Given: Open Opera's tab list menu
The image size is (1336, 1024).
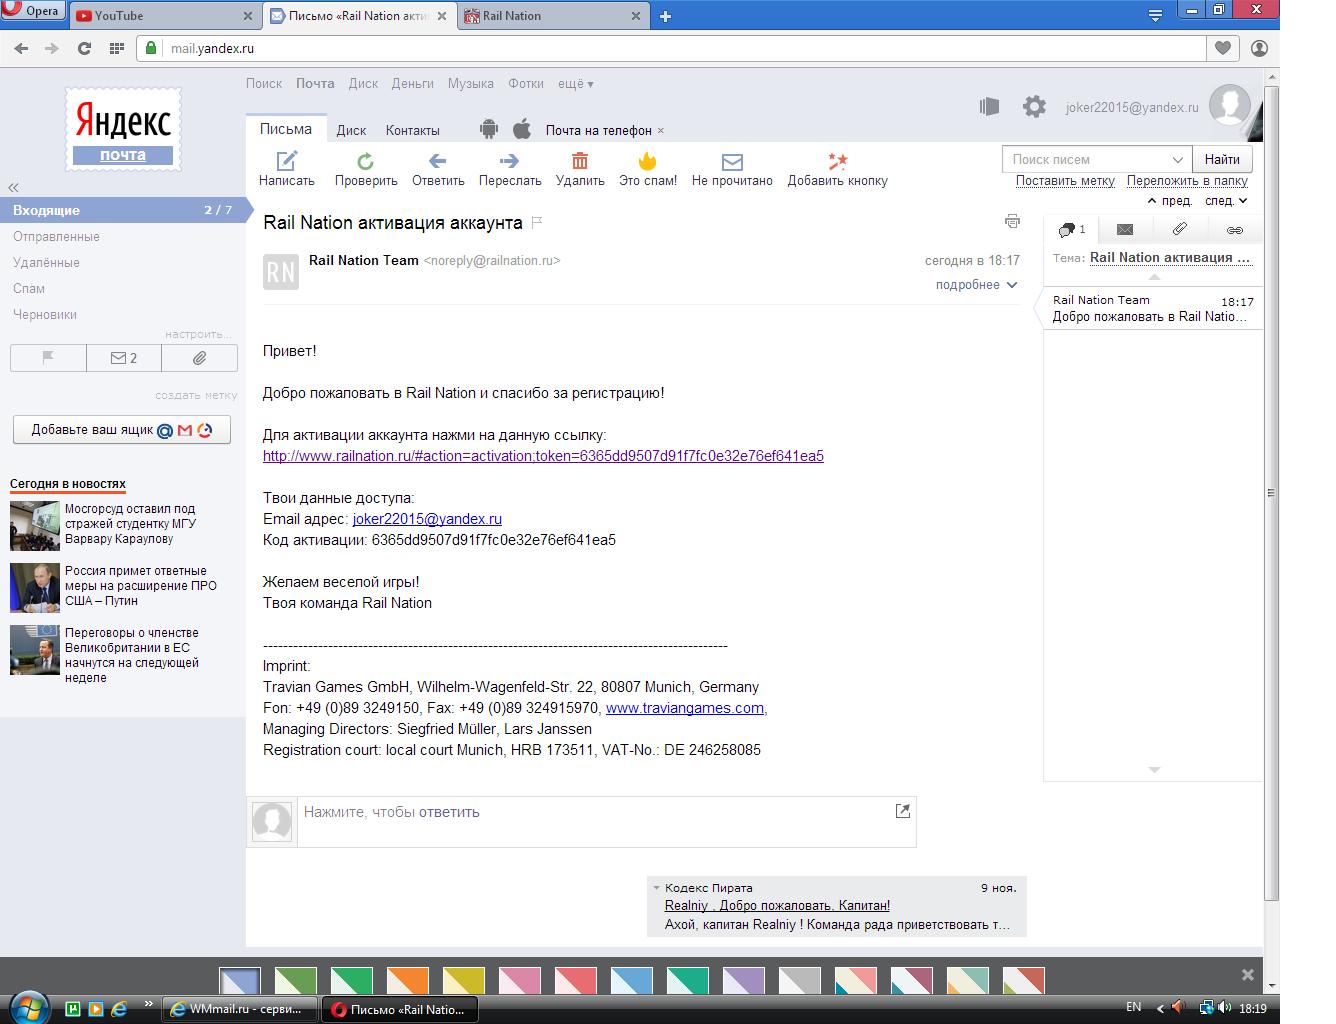Looking at the screenshot, I should tap(1155, 15).
